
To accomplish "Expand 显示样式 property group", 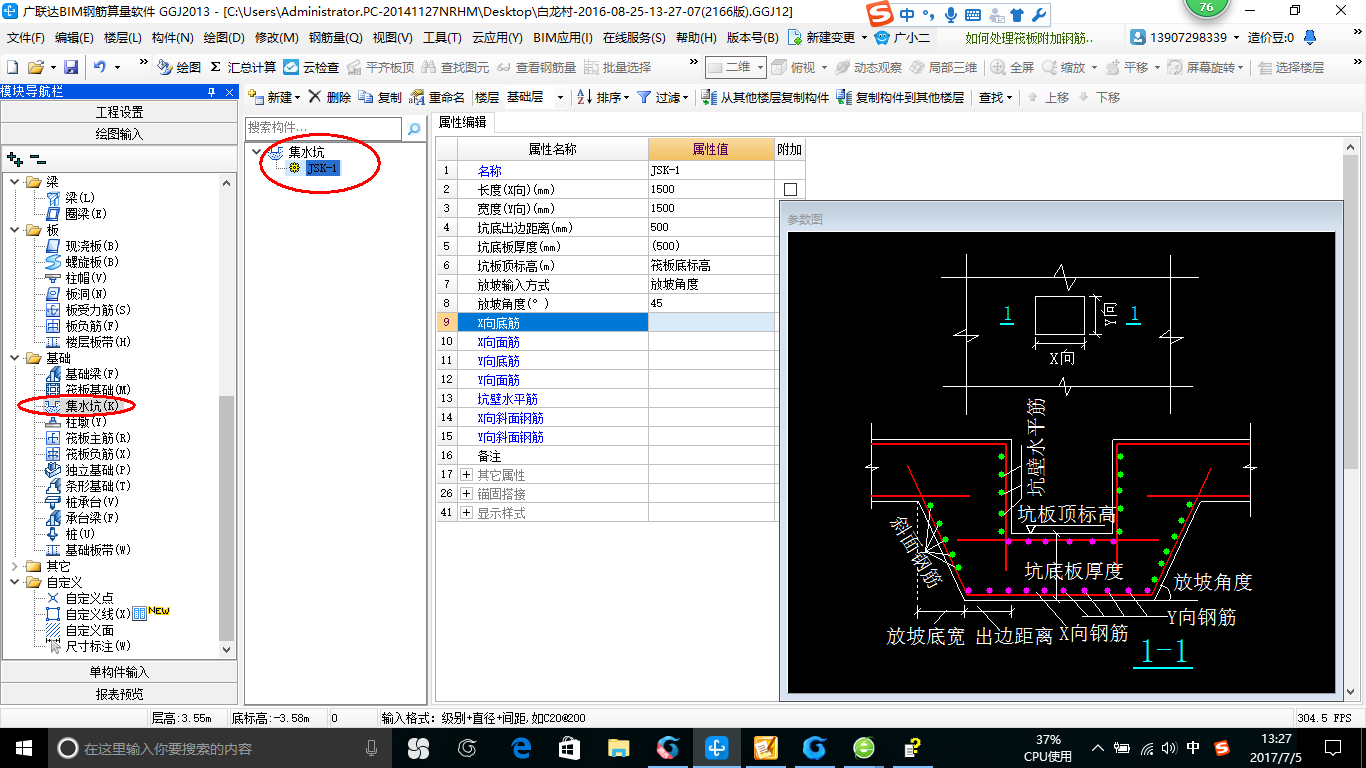I will [466, 513].
